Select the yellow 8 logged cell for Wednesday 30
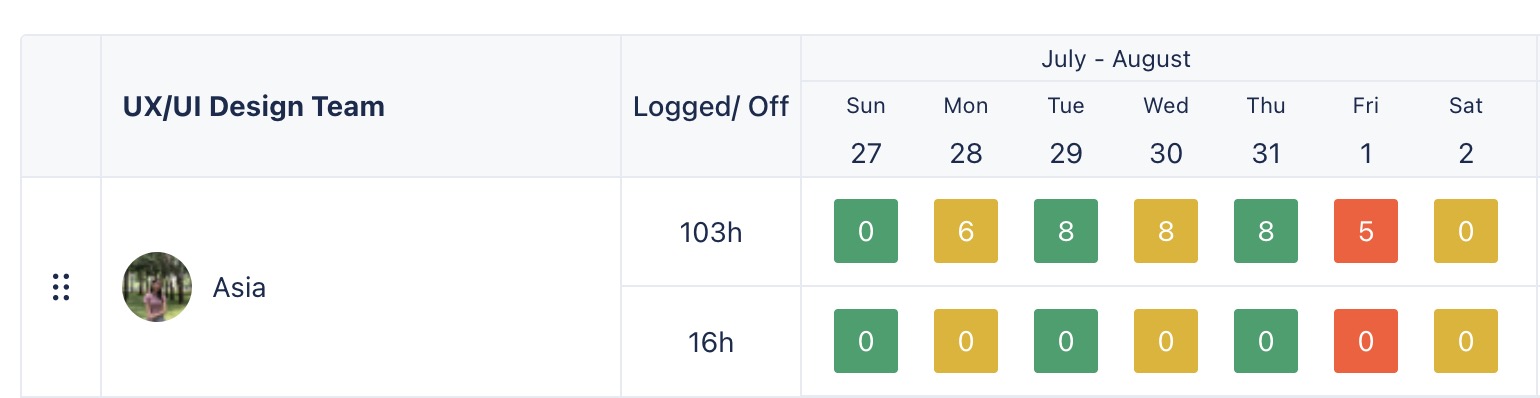This screenshot has width=1540, height=398. pyautogui.click(x=1166, y=231)
